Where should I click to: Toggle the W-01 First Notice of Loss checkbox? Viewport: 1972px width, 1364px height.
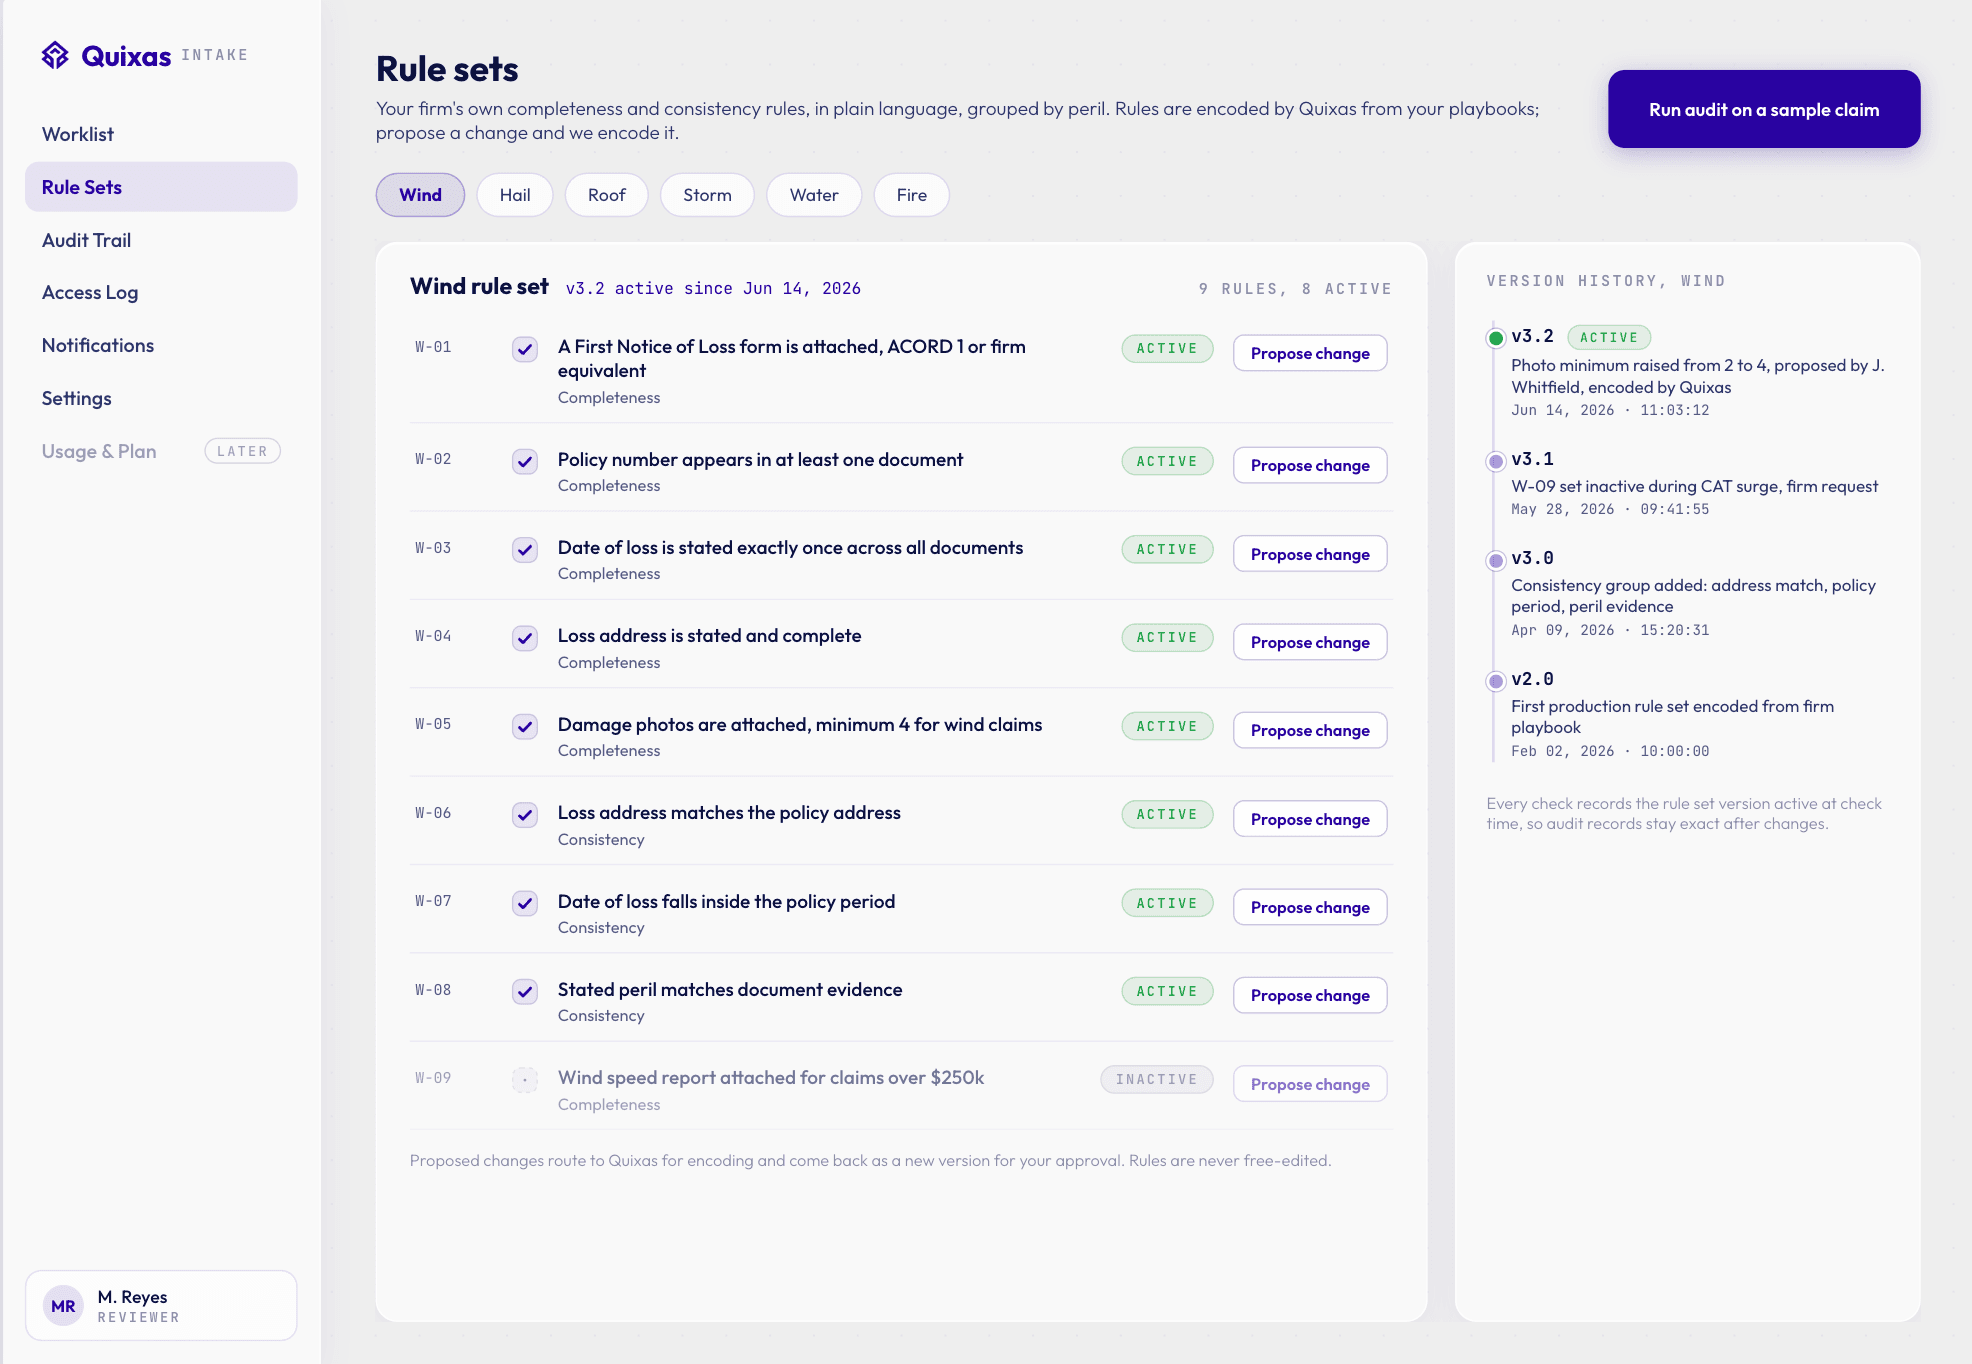[x=525, y=349]
